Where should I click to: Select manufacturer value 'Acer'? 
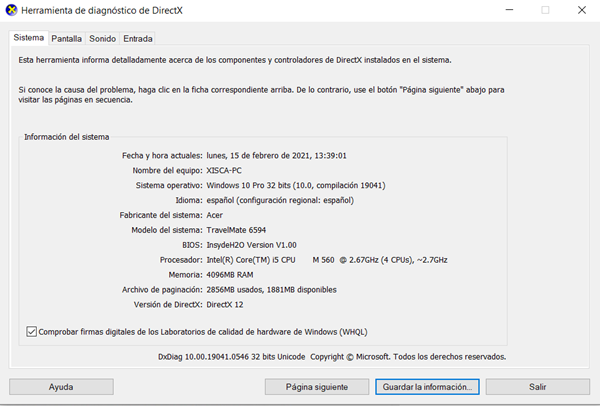click(x=215, y=215)
